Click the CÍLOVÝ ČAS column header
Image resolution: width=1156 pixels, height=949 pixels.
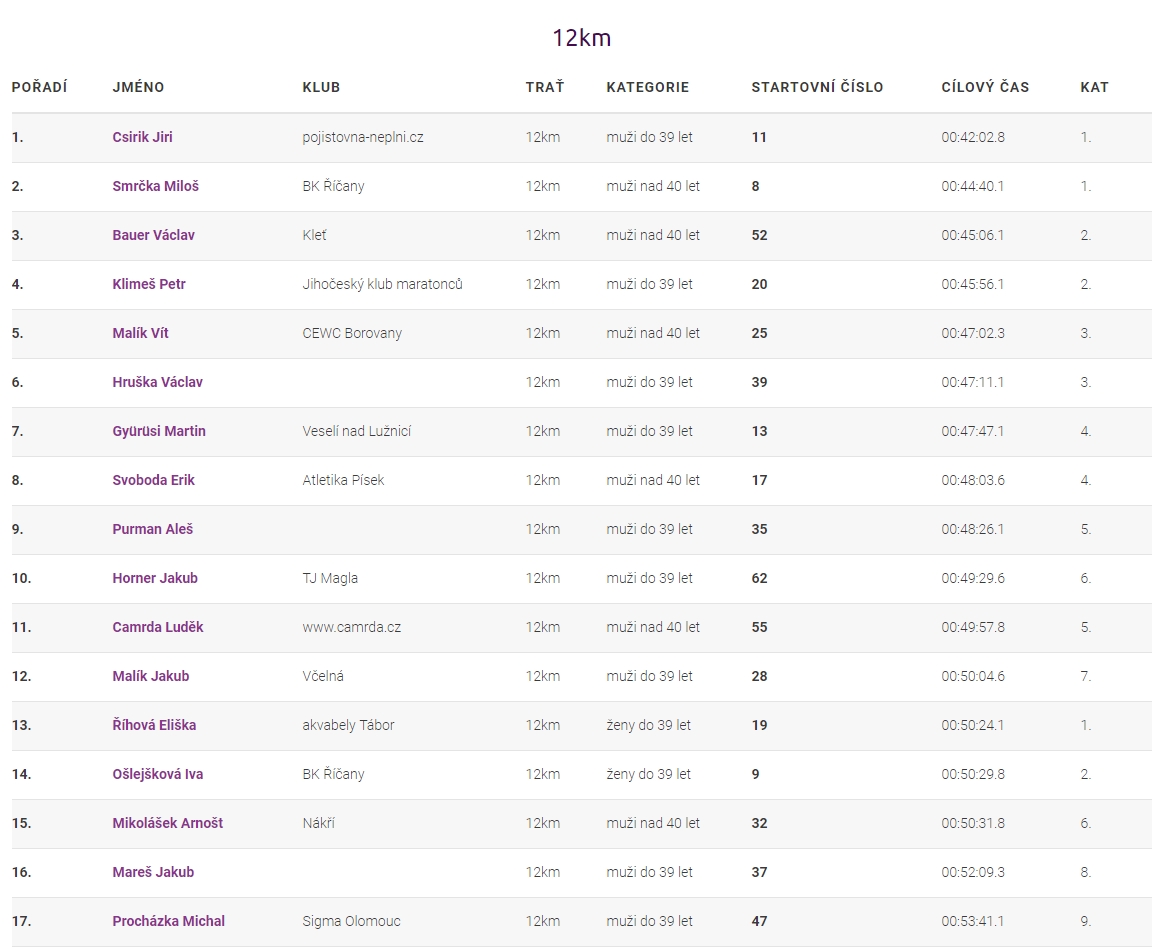click(985, 87)
